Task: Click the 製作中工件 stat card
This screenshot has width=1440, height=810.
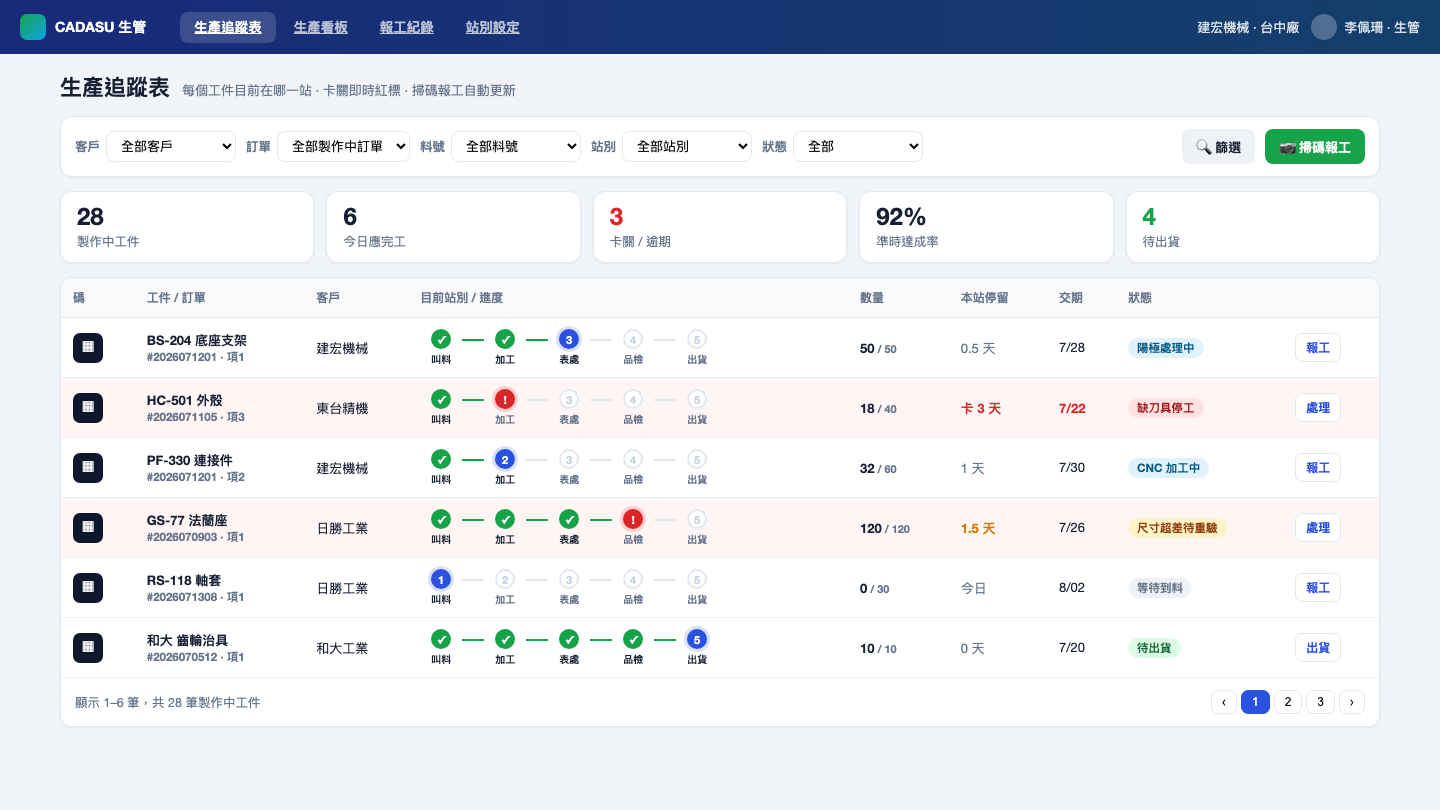Action: click(187, 227)
